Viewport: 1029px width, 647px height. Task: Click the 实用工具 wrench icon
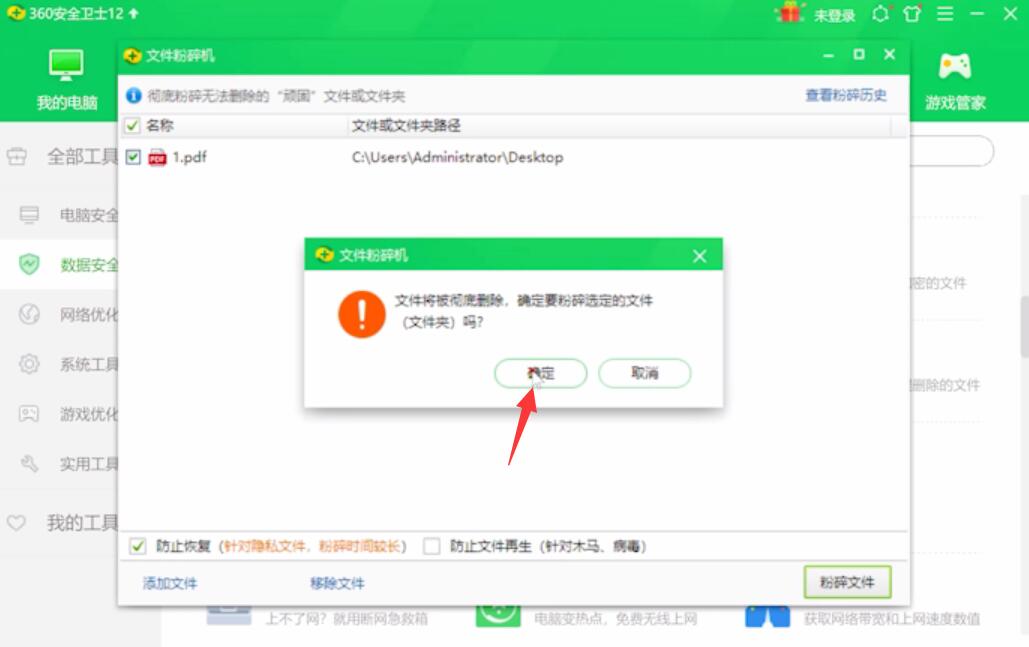point(29,464)
